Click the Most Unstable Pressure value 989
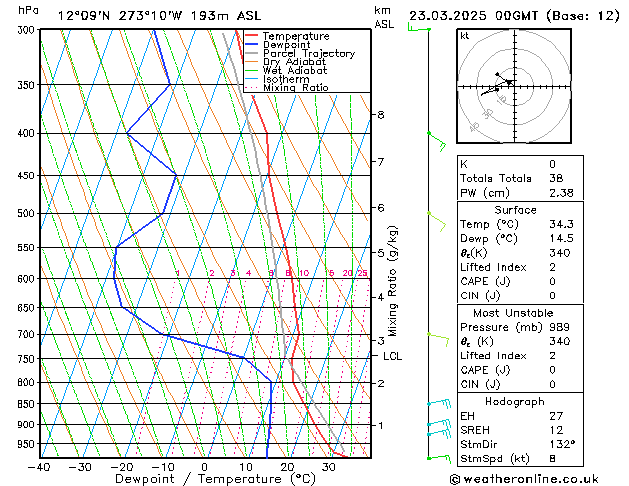The height and width of the screenshot is (486, 629). [560, 327]
